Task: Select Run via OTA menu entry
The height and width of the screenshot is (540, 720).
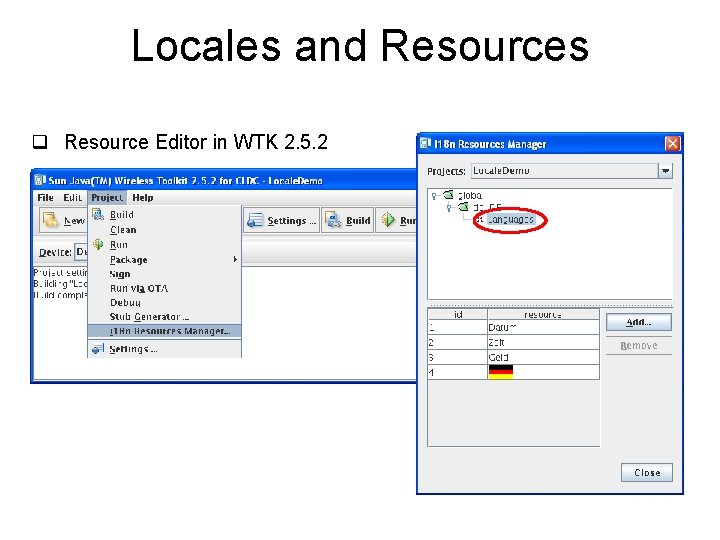Action: coord(139,288)
